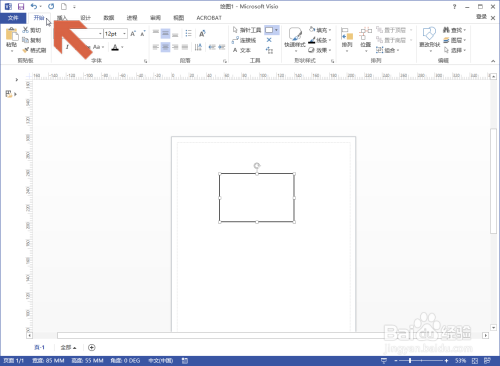The height and width of the screenshot is (366, 500).
Task: Open the 效果 (Effects) dropdown
Action: tap(320, 50)
